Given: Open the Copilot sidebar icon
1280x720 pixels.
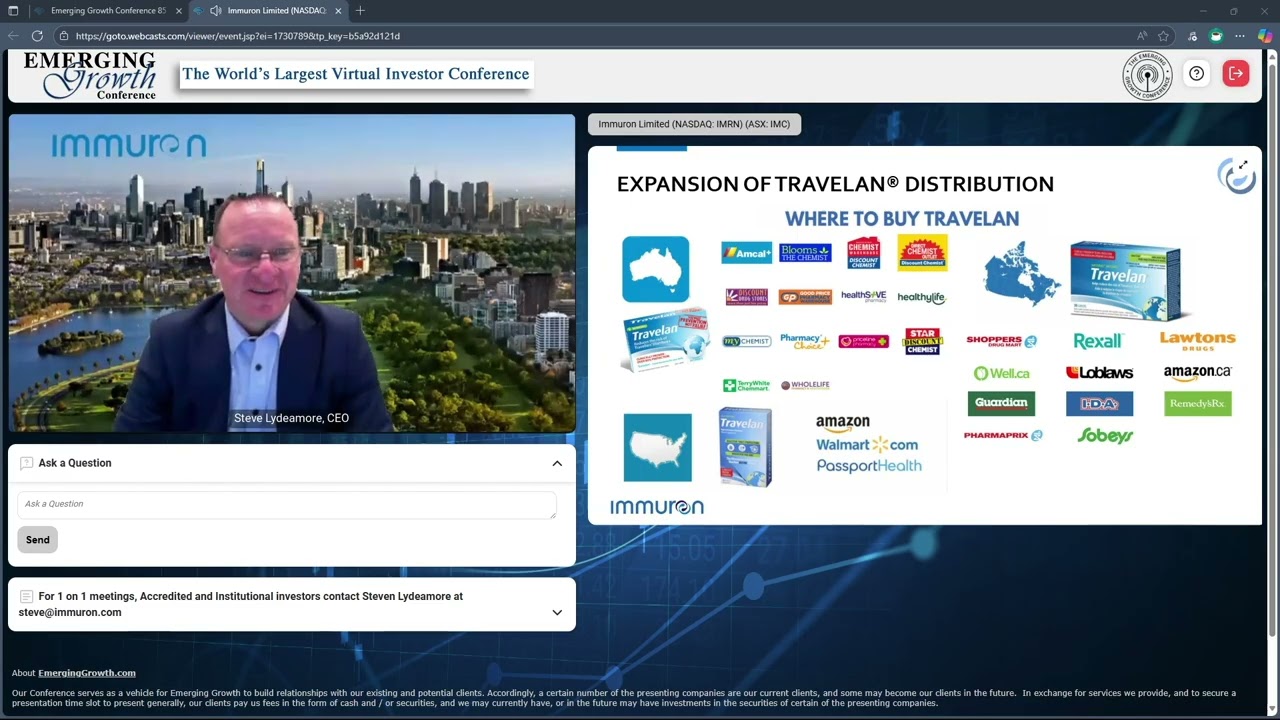Looking at the screenshot, I should (x=1265, y=36).
